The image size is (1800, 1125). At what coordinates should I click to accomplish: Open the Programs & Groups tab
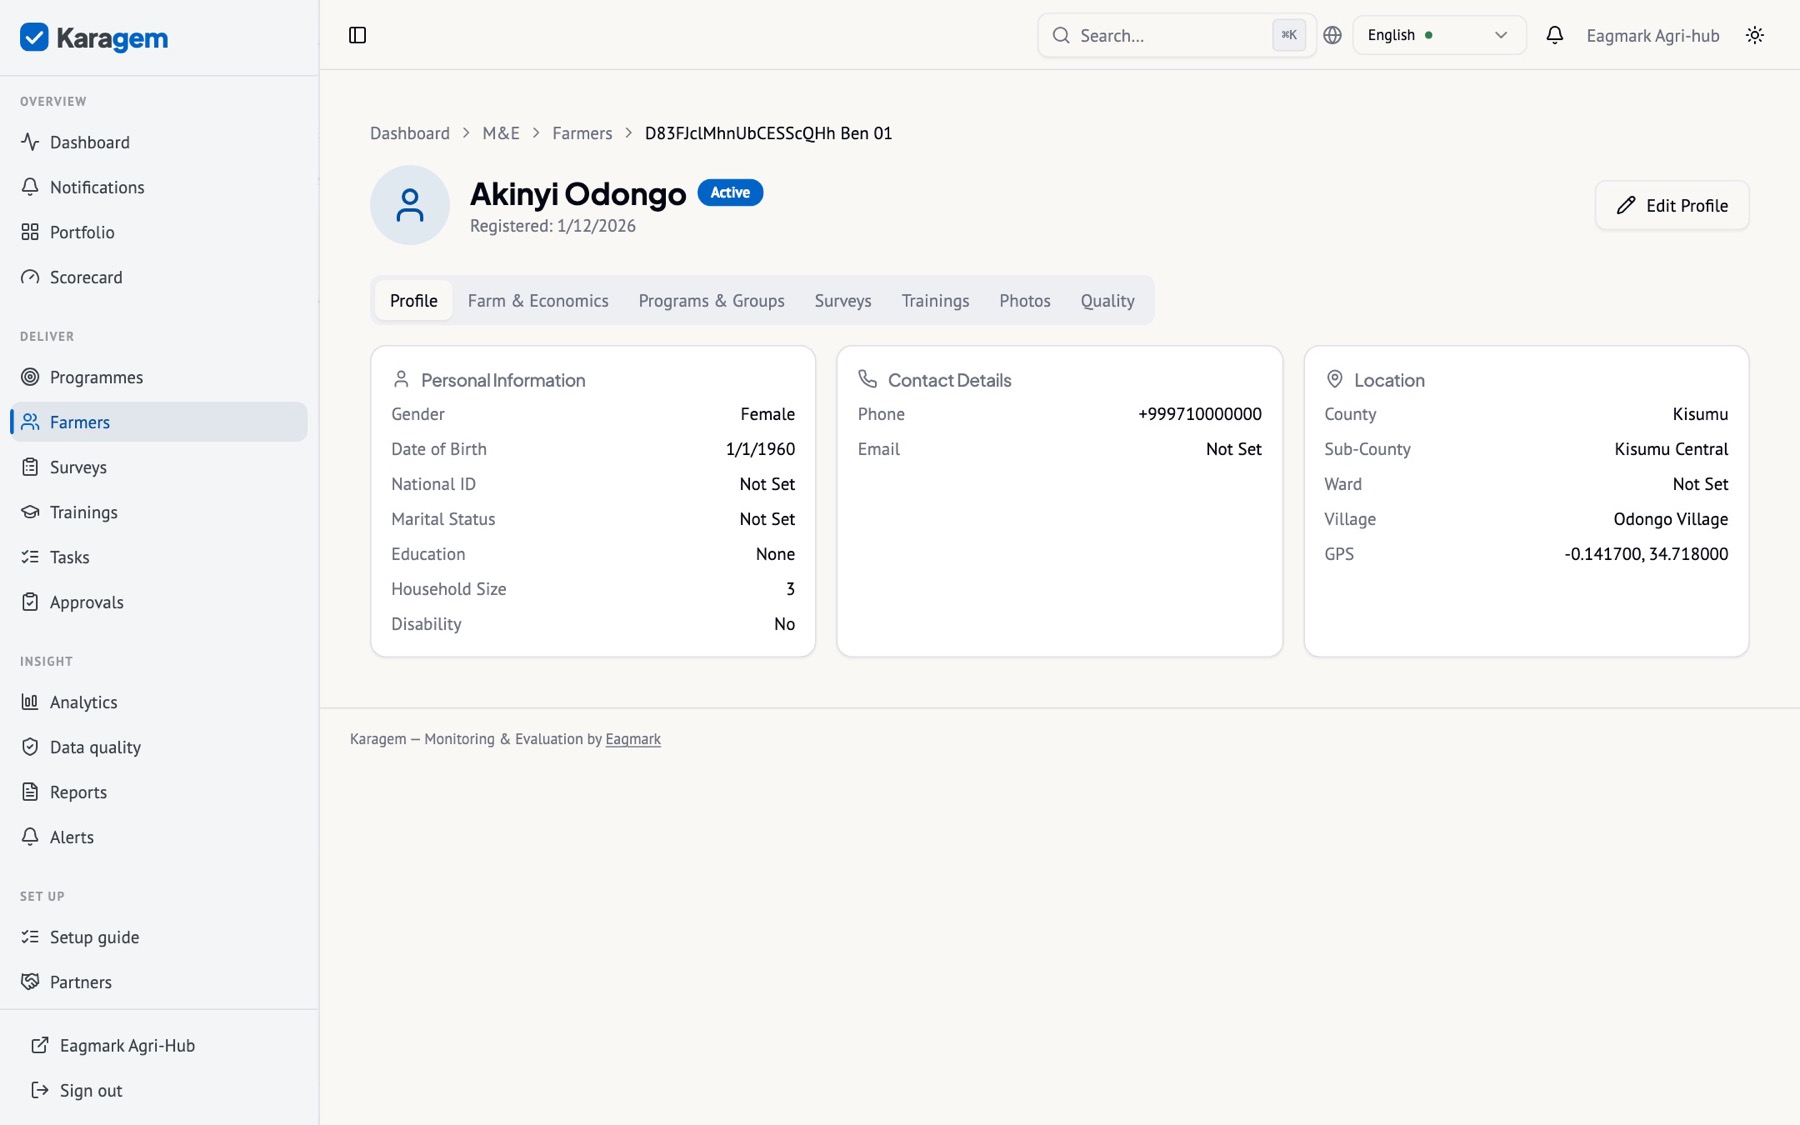(711, 300)
